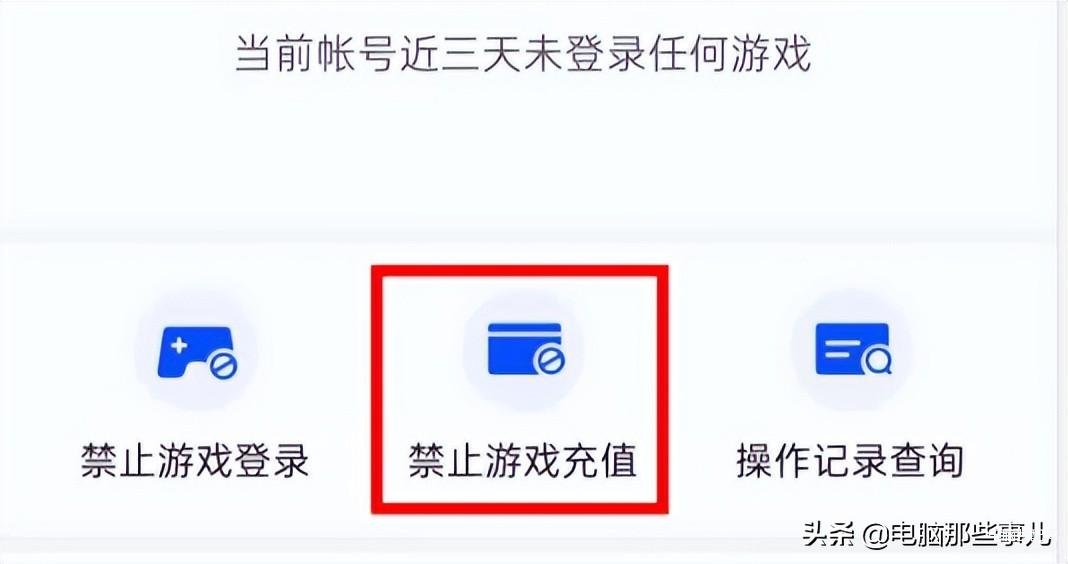The image size is (1068, 564).
Task: Click the magnifier badge on the records icon
Action: coord(877,361)
